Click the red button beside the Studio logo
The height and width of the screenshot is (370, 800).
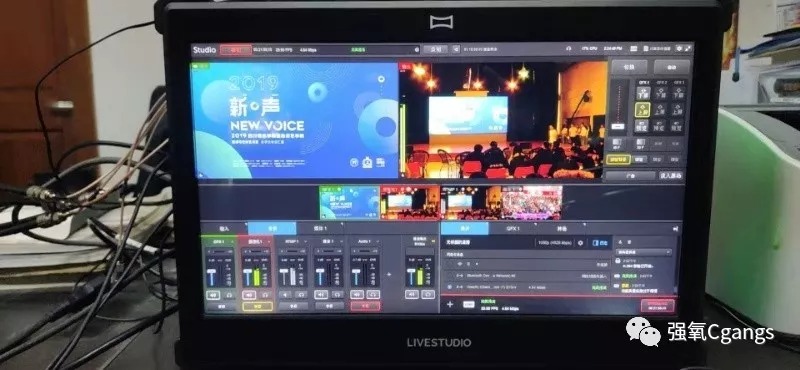pyautogui.click(x=236, y=50)
